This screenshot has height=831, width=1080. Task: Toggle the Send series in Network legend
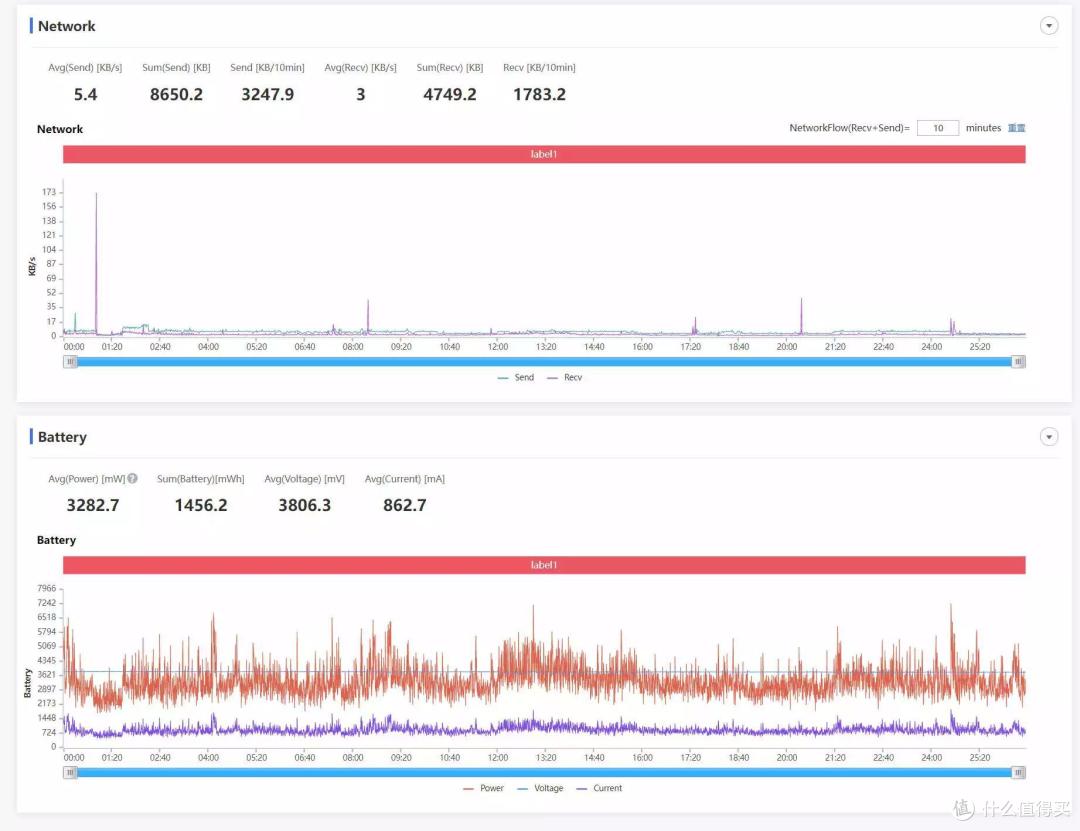(516, 378)
